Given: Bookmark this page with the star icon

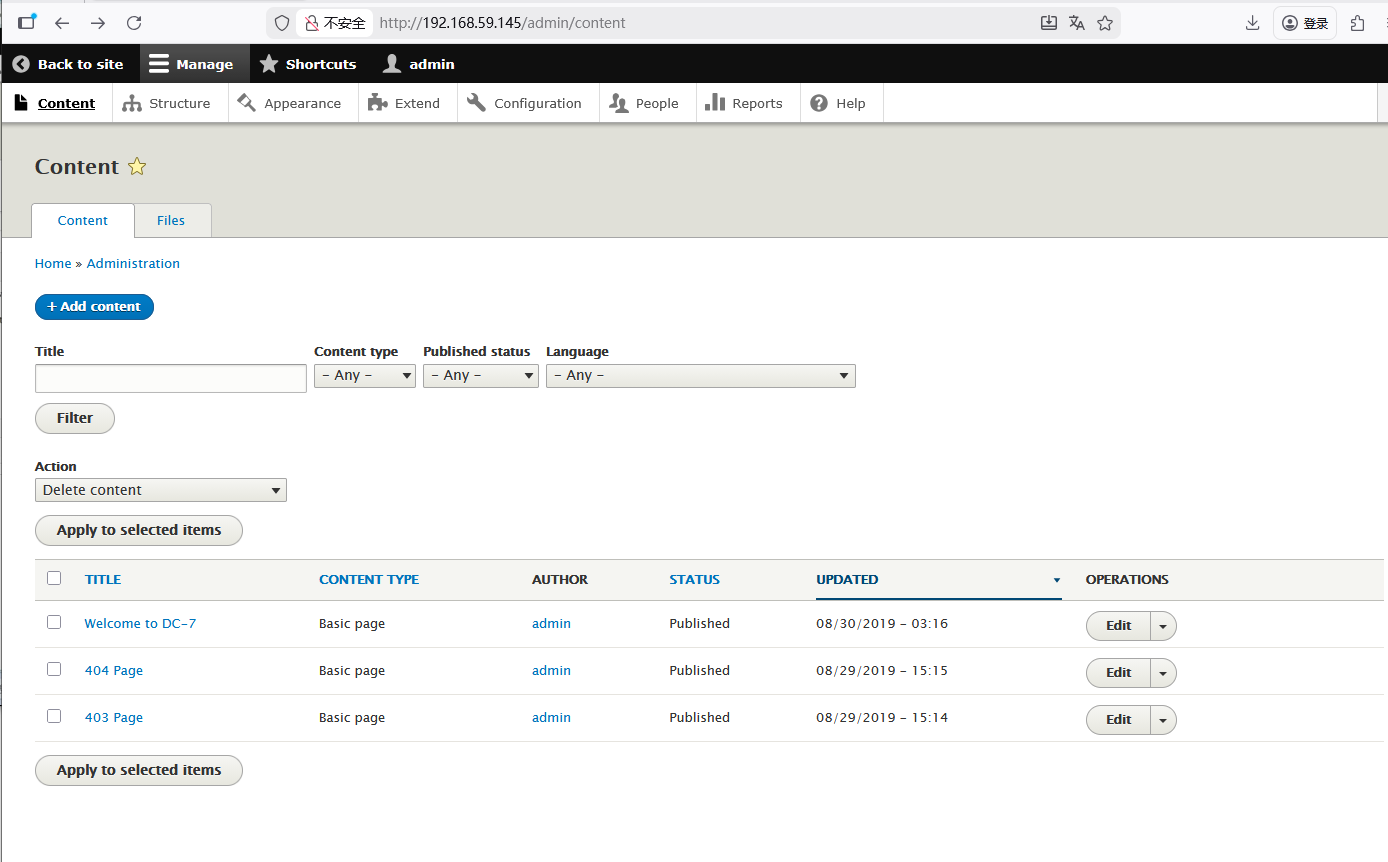Looking at the screenshot, I should point(1105,23).
